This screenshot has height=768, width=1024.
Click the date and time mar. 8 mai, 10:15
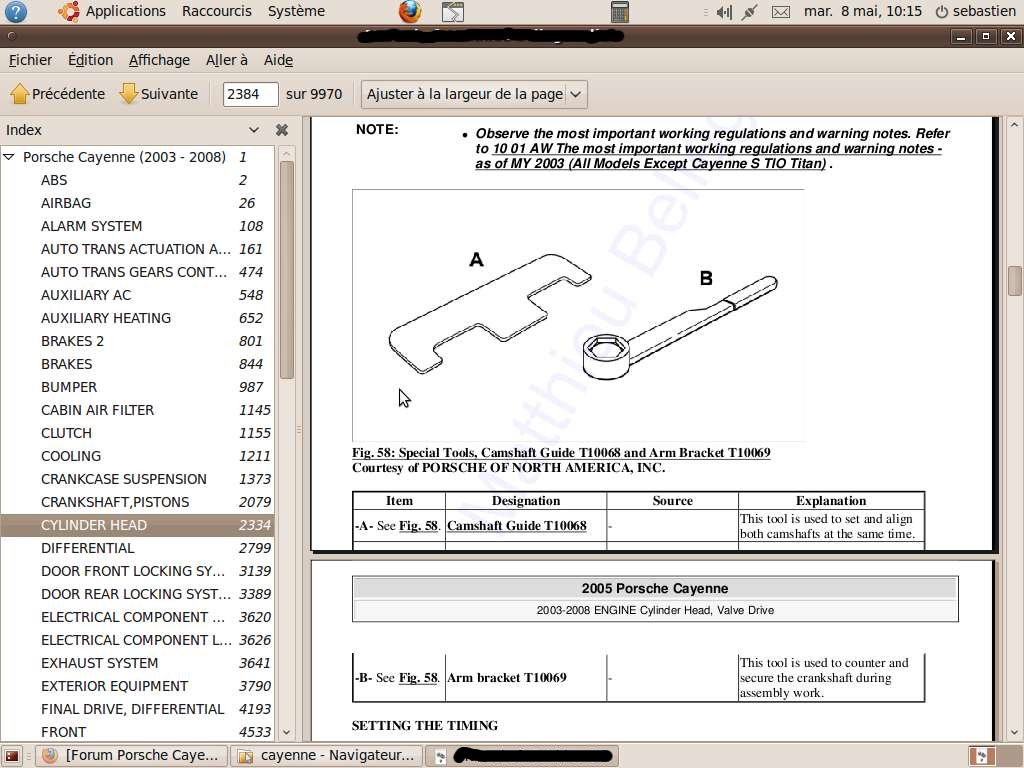[x=863, y=11]
